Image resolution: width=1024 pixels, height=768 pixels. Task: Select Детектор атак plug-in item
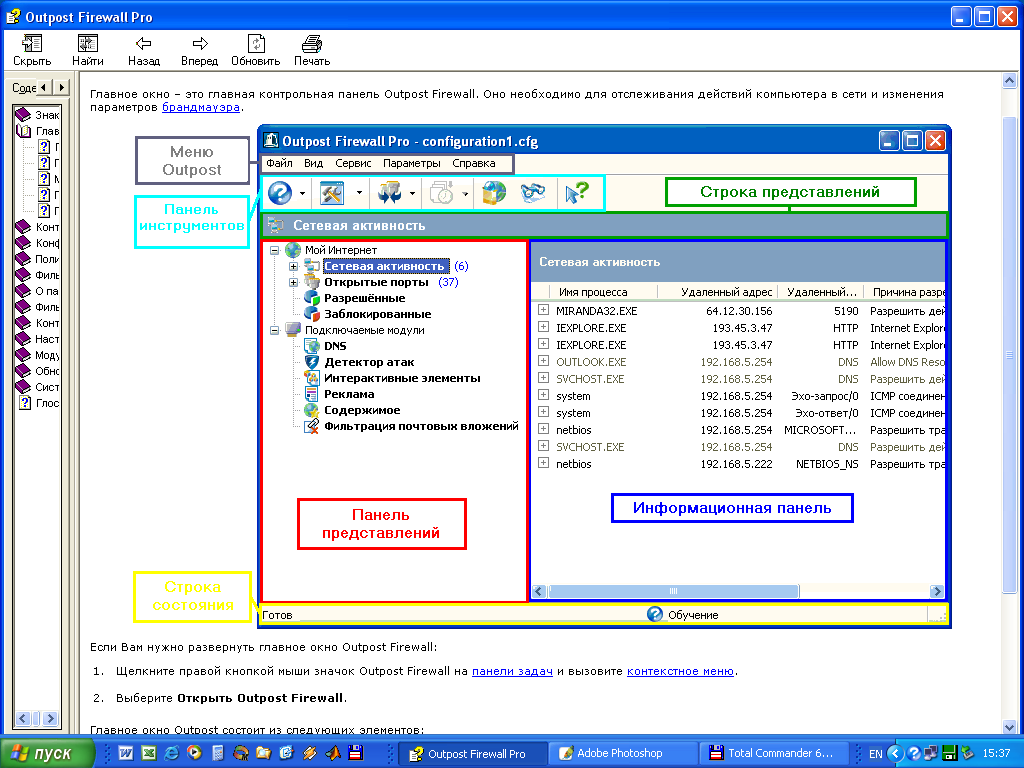[369, 362]
